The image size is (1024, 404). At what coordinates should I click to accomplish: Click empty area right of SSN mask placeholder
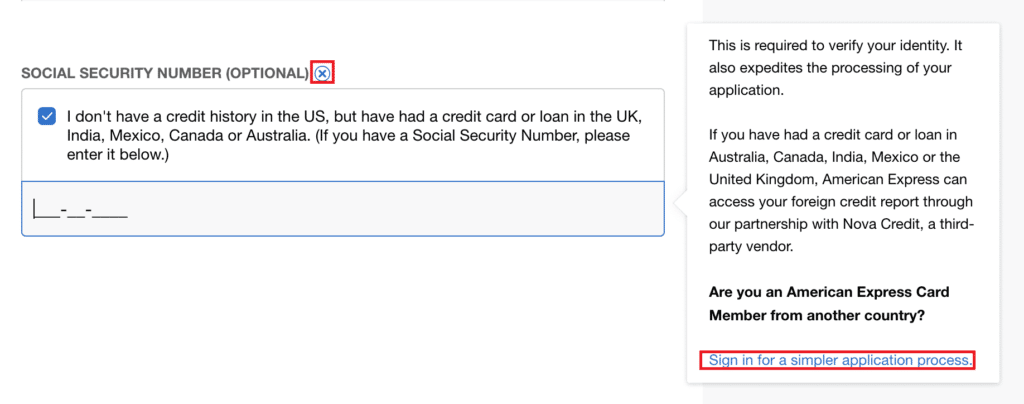tap(392, 209)
